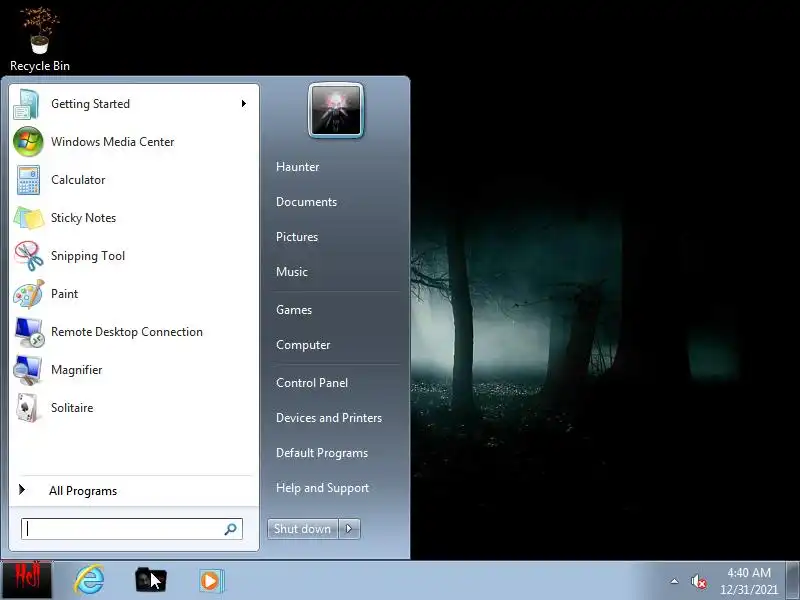
Task: Open the Haunter user folder
Action: coord(297,167)
